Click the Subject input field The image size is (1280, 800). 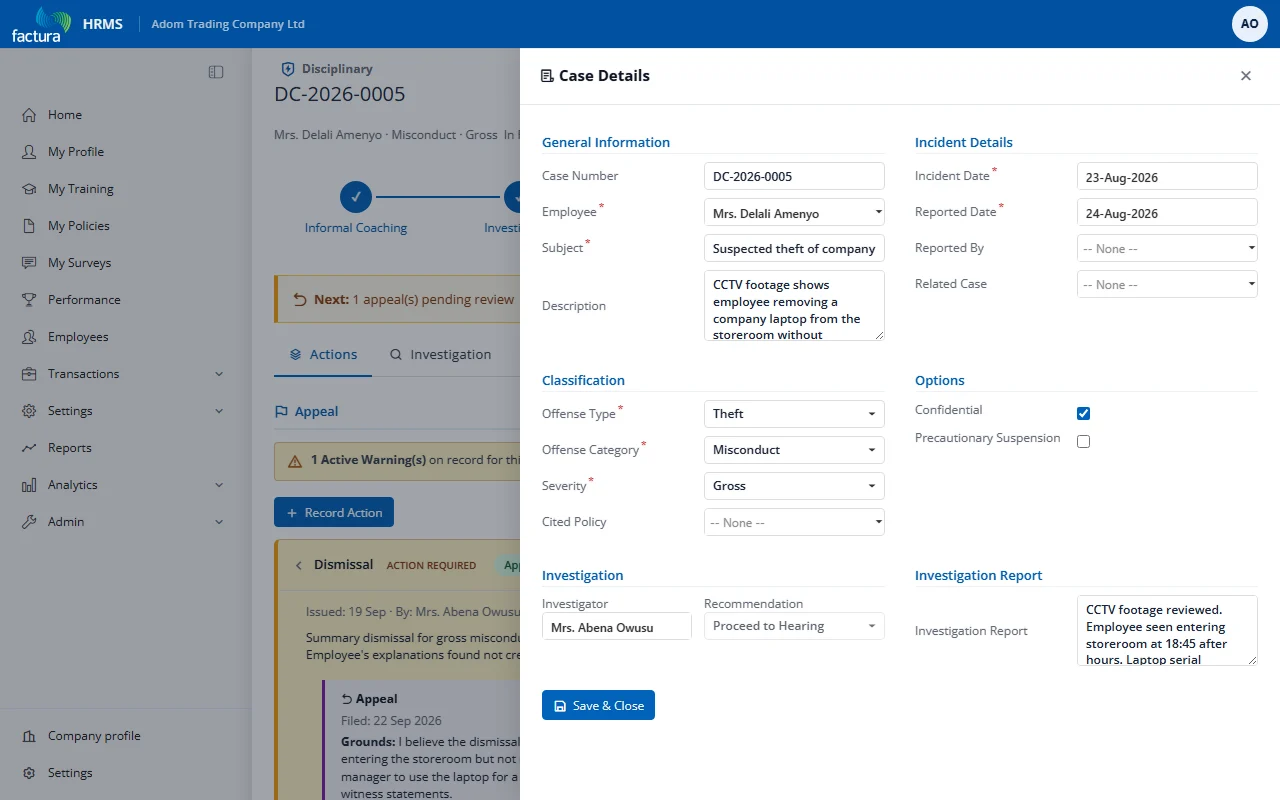click(794, 248)
